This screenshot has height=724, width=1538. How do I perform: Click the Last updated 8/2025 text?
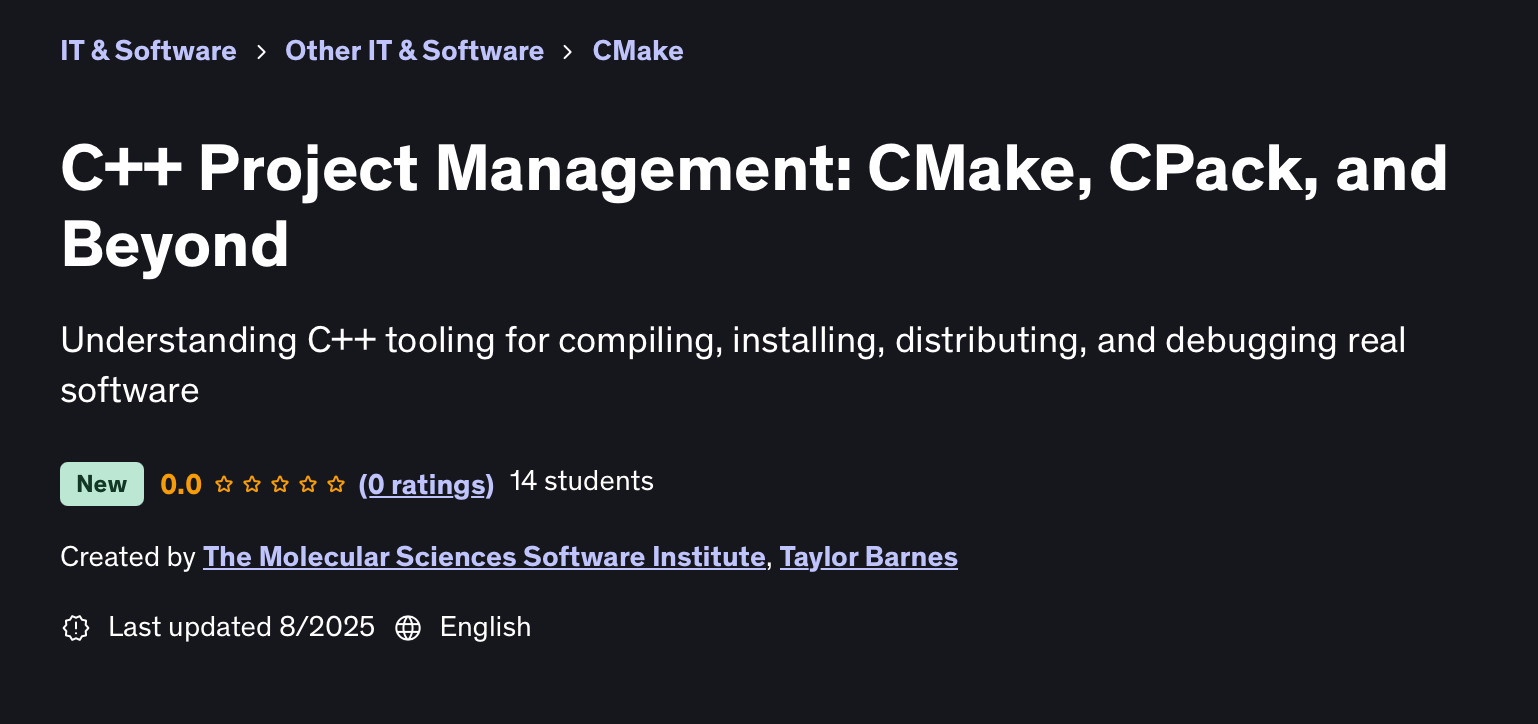coord(242,627)
